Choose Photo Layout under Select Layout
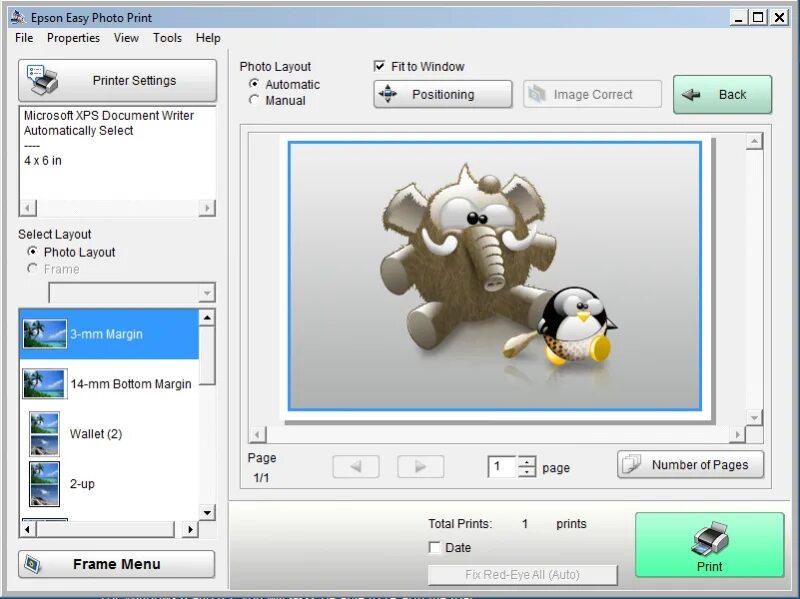The height and width of the screenshot is (599, 800). 32,251
